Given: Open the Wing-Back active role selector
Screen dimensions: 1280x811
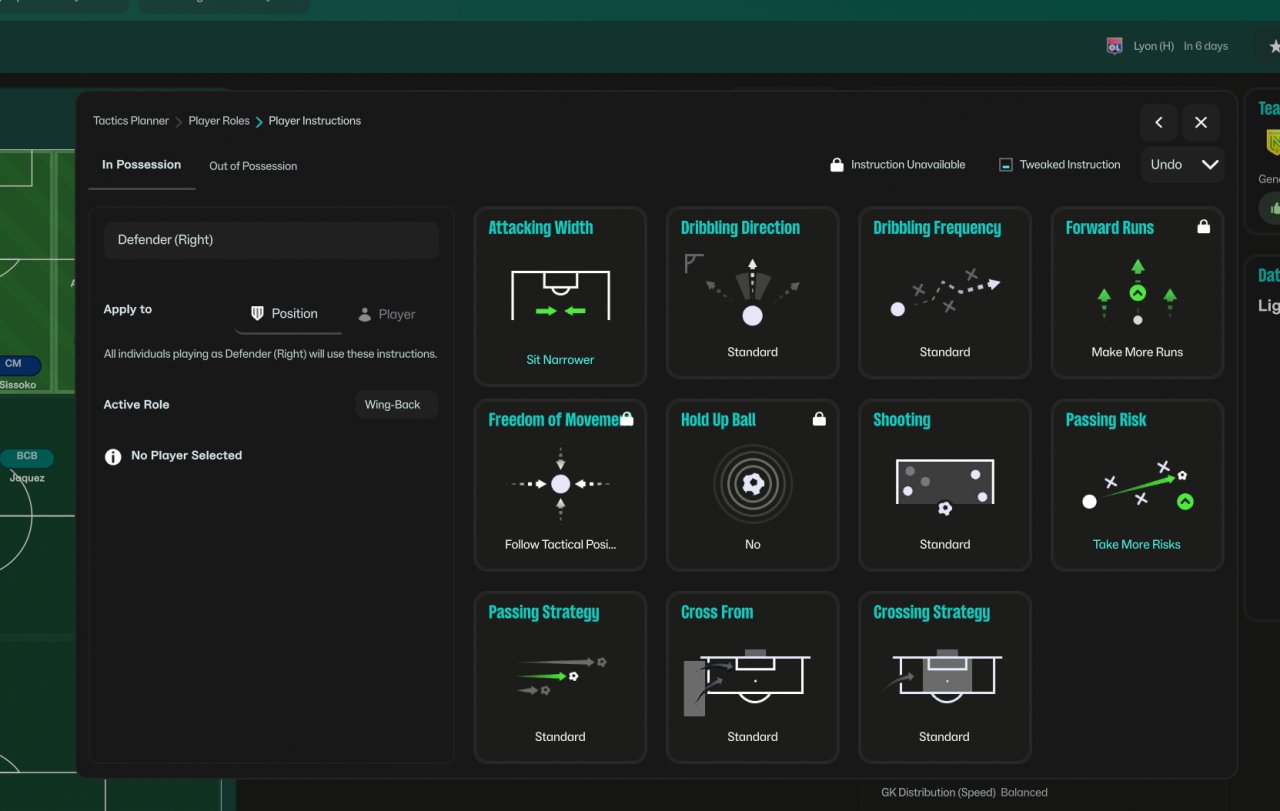Looking at the screenshot, I should click(393, 405).
